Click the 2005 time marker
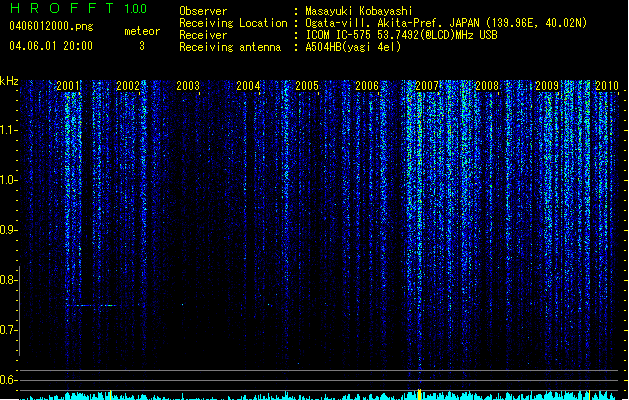 tap(307, 85)
